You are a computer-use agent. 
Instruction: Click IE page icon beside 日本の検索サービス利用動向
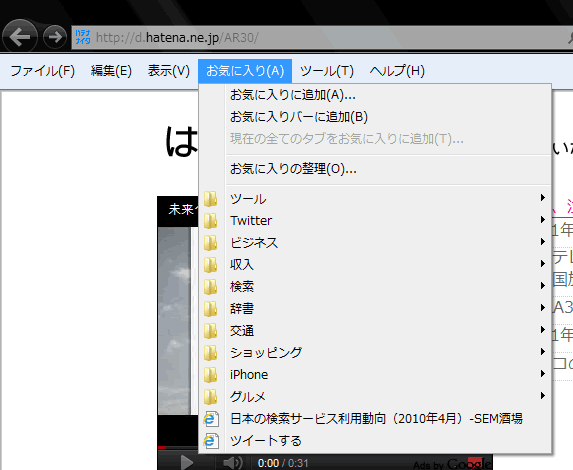pyautogui.click(x=211, y=419)
